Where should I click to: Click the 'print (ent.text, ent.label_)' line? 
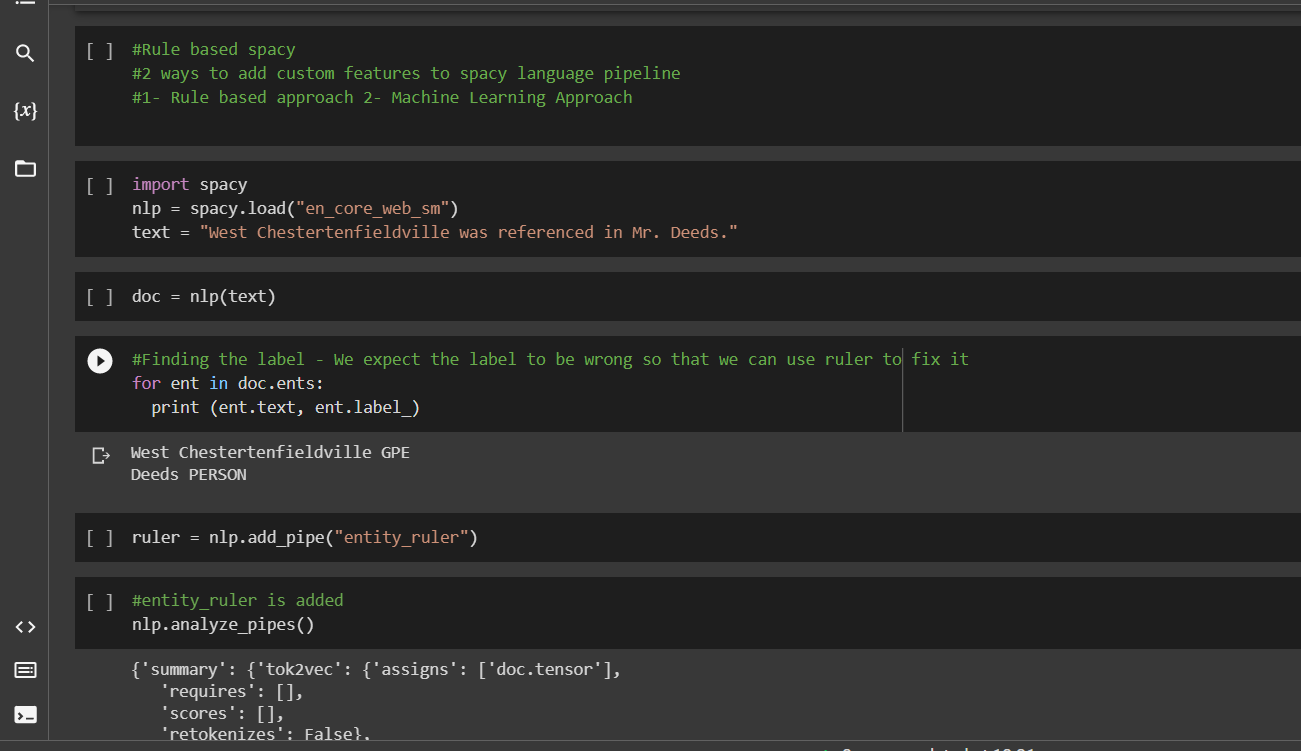[x=285, y=407]
